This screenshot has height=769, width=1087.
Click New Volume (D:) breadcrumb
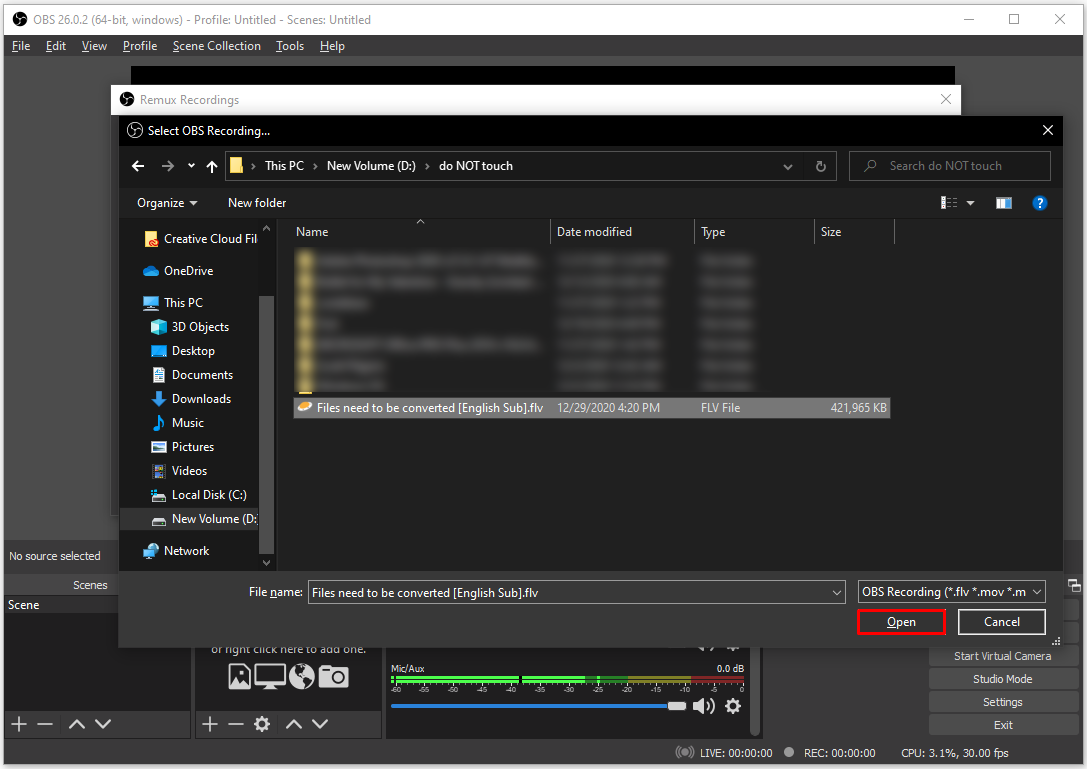pyautogui.click(x=371, y=166)
